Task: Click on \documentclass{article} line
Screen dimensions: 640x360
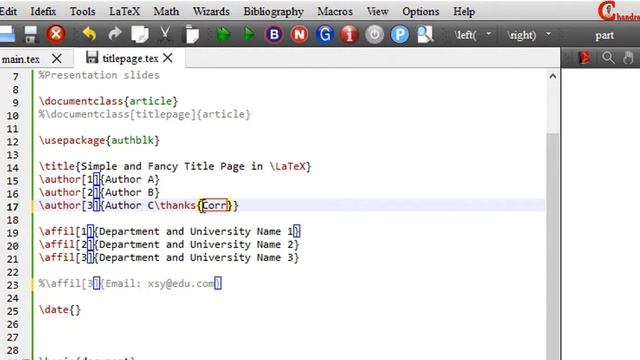Action: [x=108, y=101]
